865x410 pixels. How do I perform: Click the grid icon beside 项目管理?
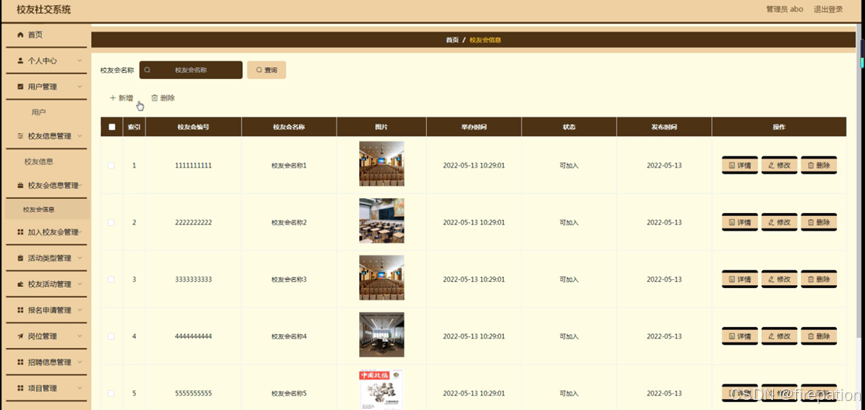point(20,388)
